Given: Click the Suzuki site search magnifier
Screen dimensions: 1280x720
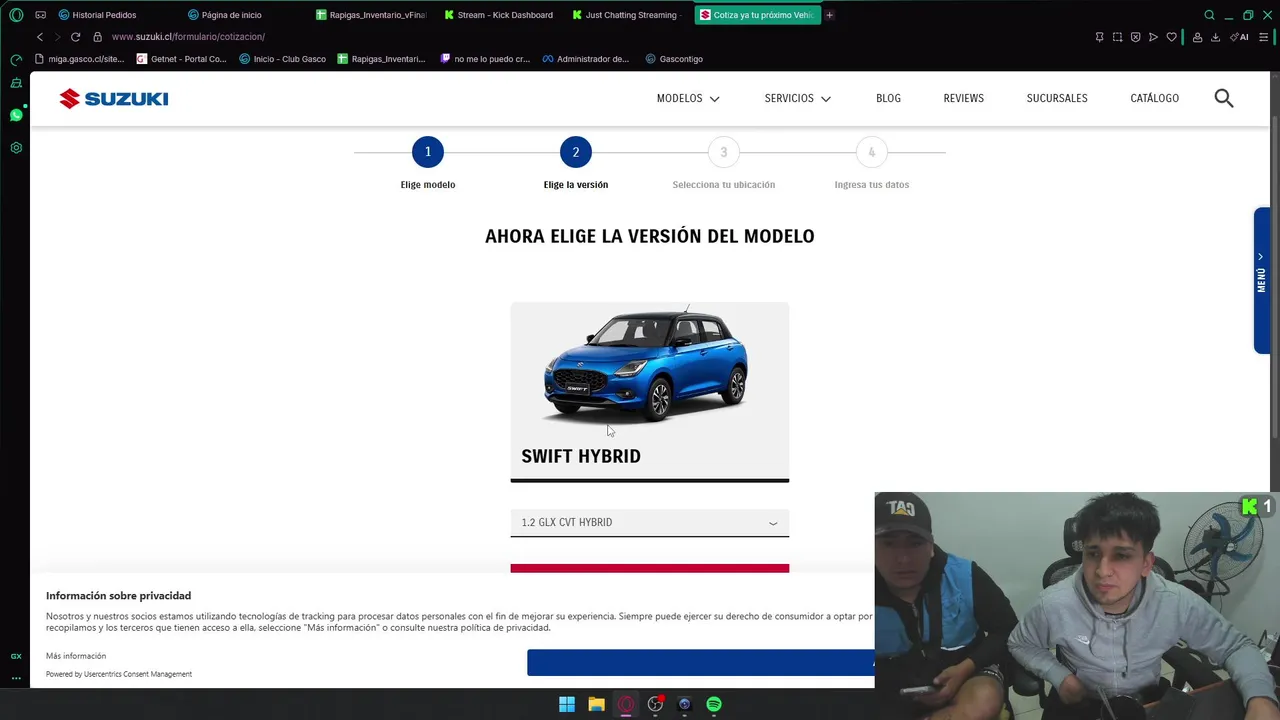Looking at the screenshot, I should click(1224, 98).
